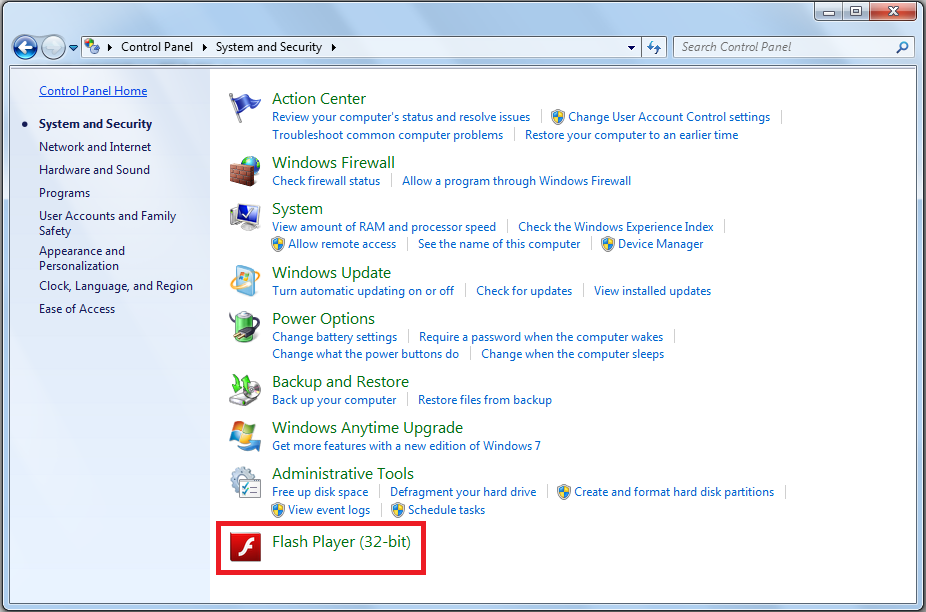Open Check for updates link
Viewport: 926px width, 612px height.
pos(524,291)
